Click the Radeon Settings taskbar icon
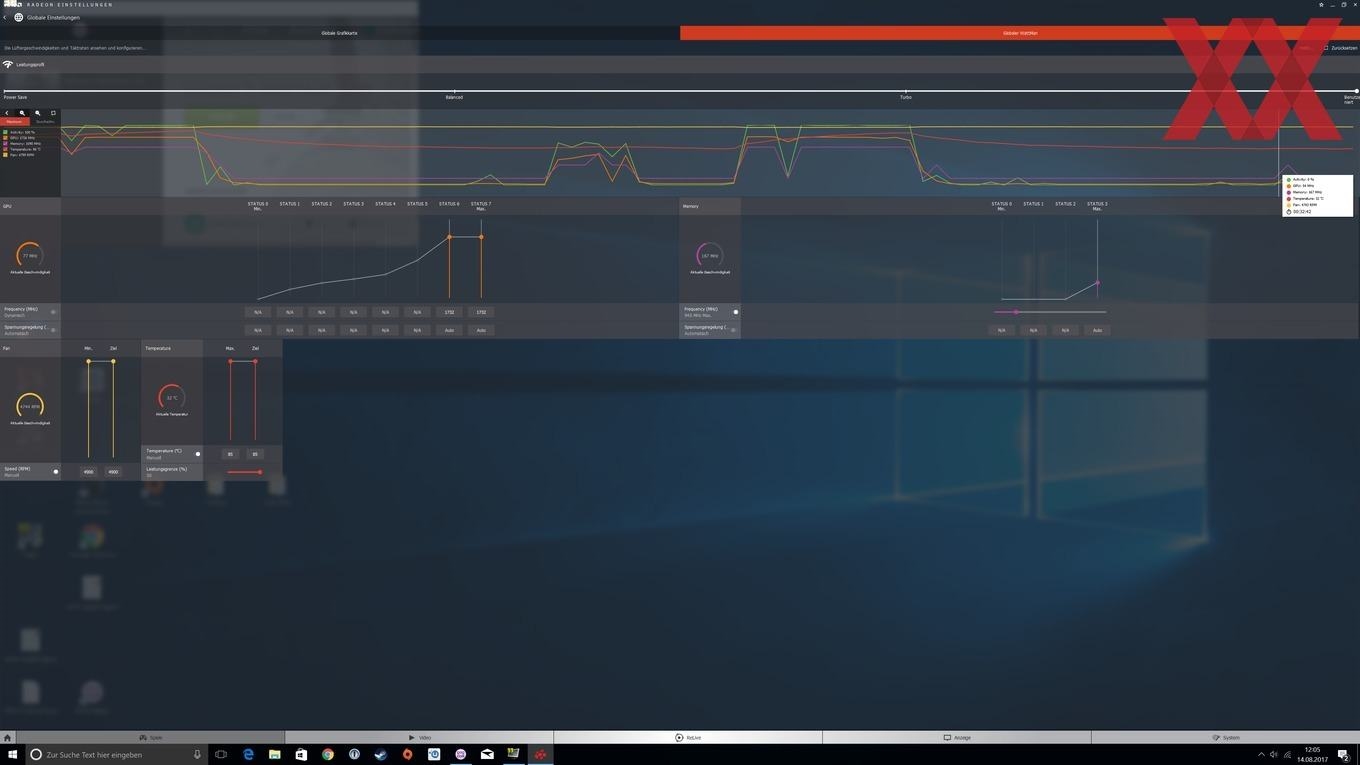This screenshot has height=765, width=1360. click(x=540, y=755)
